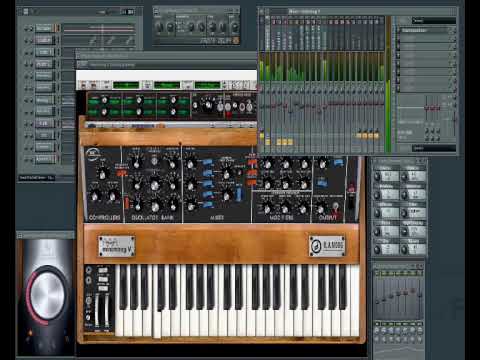
Task: Click the Oscillator 3 Waveform knob
Action: pyautogui.click(x=173, y=207)
